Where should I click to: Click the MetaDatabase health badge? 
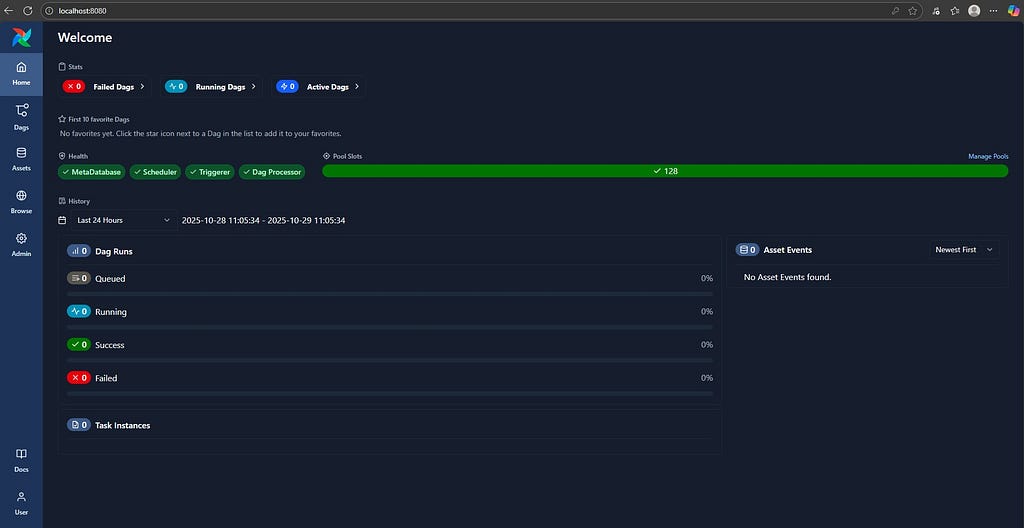(91, 172)
